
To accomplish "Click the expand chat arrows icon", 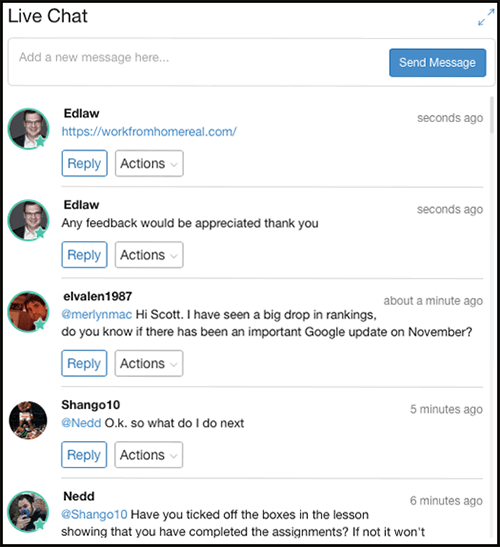I will pos(486,17).
